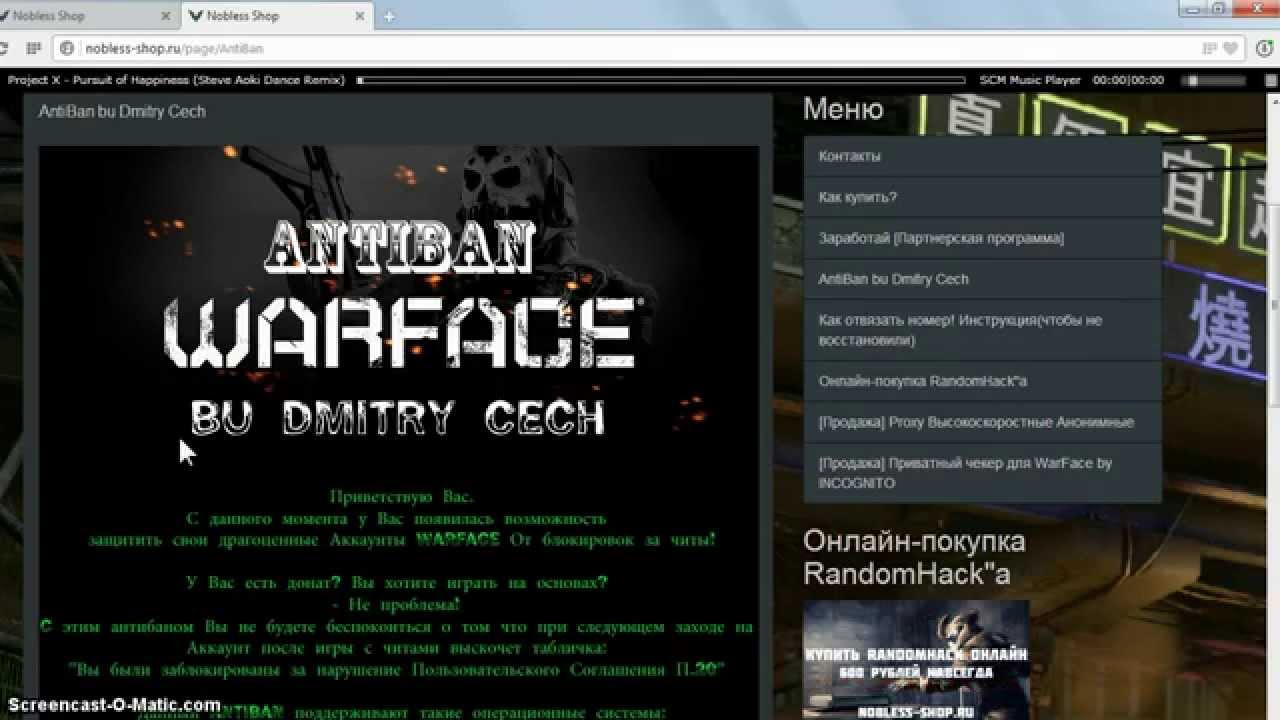Click the line Приветствую Вас.
The height and width of the screenshot is (720, 1280).
[x=401, y=497]
